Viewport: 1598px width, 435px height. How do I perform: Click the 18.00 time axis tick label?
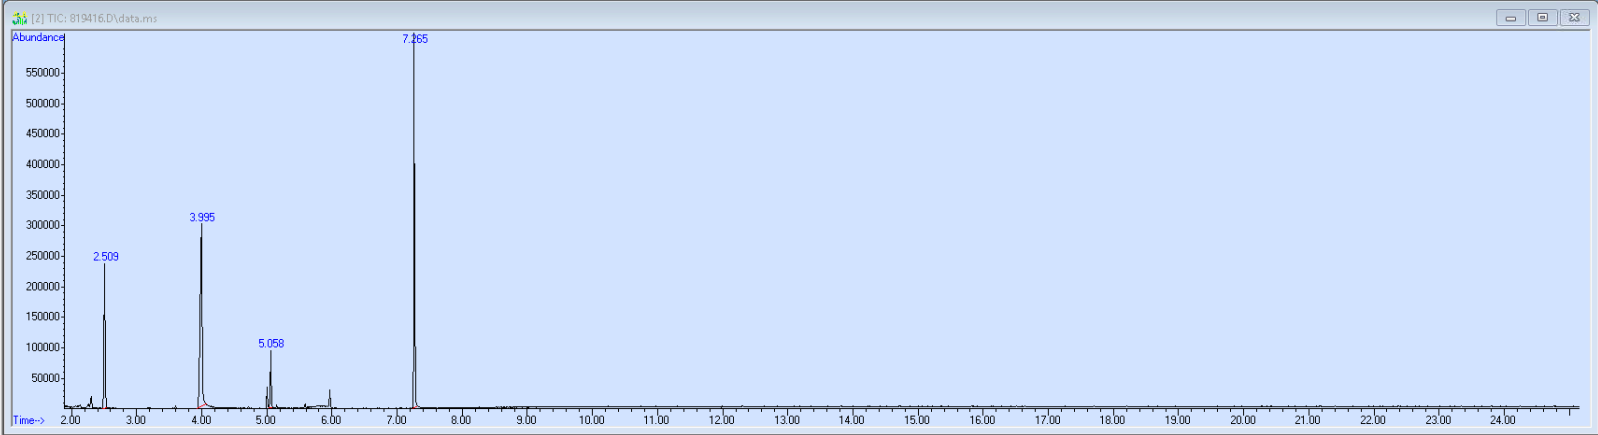1112,420
